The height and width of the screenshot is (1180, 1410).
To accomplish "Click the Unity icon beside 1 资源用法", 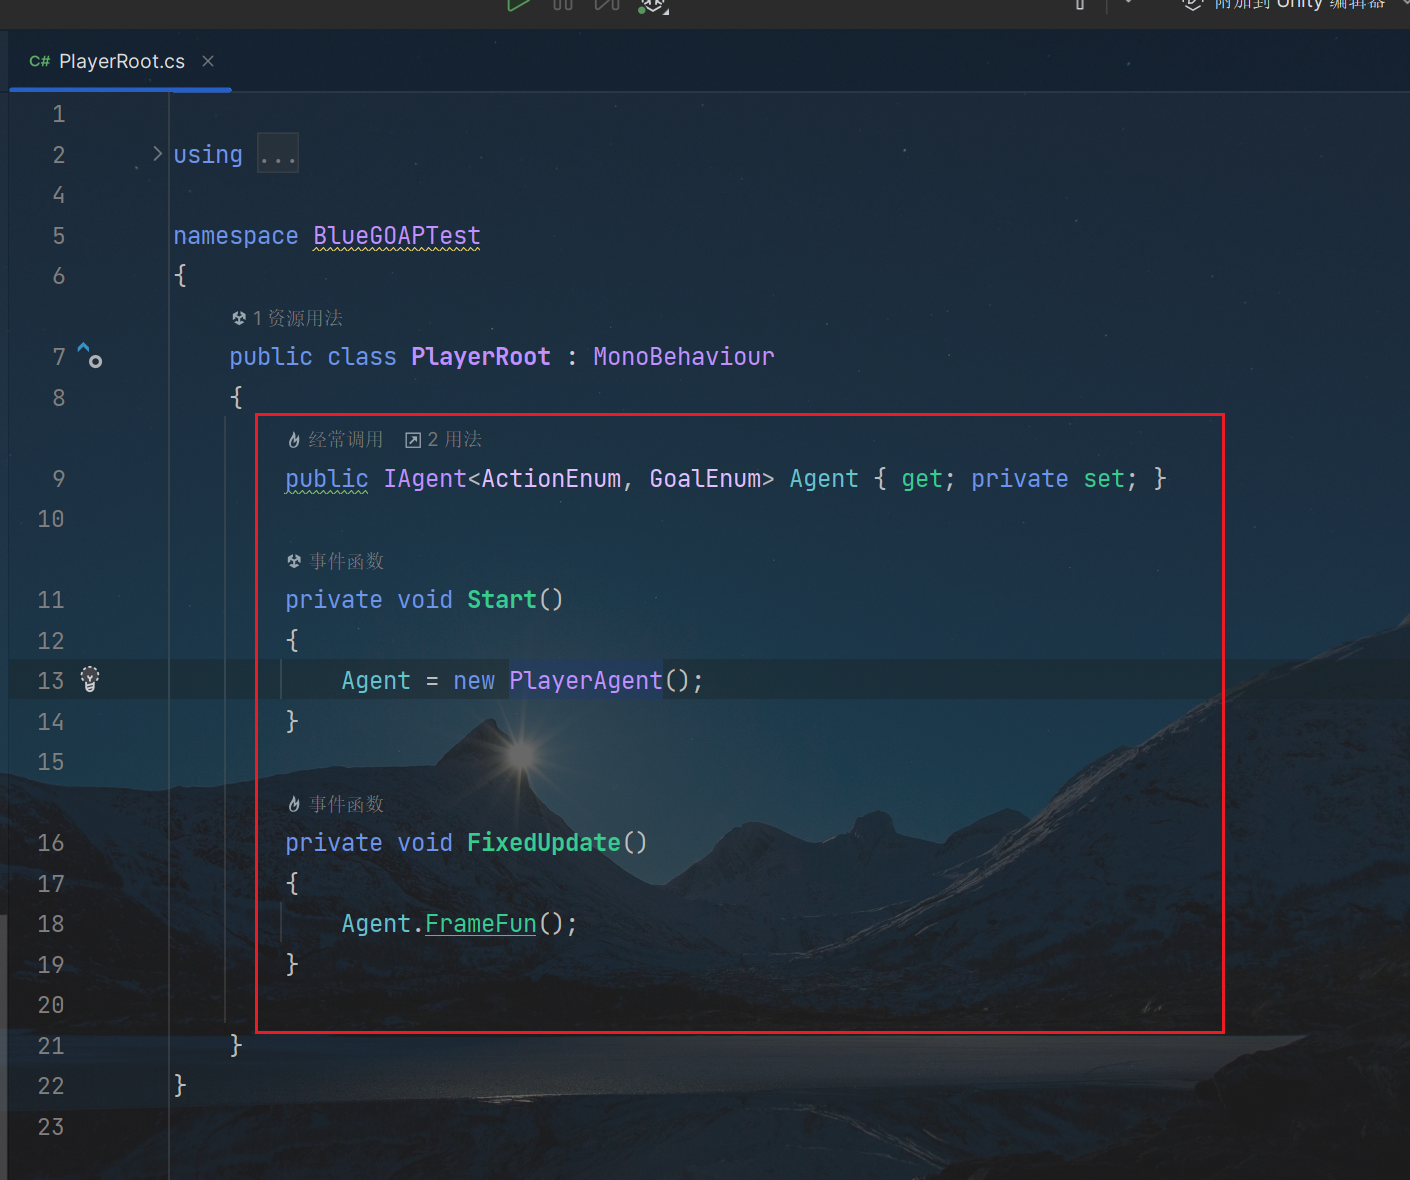I will pos(239,318).
